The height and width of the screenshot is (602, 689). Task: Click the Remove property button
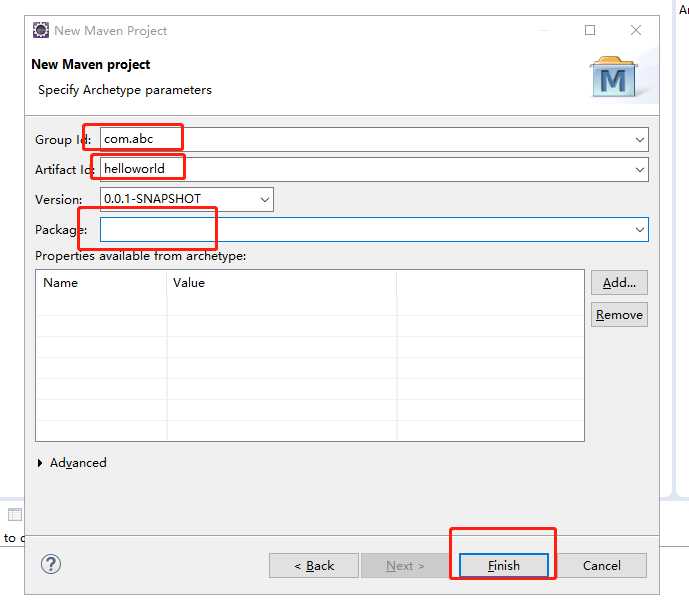pyautogui.click(x=619, y=315)
